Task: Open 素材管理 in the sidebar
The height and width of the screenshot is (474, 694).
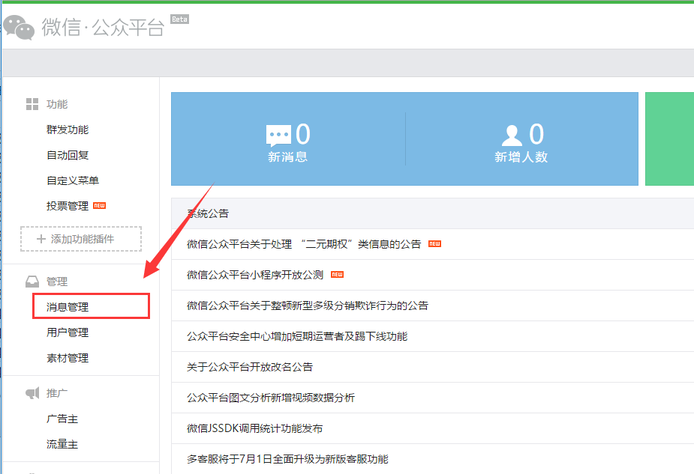Action: point(67,358)
